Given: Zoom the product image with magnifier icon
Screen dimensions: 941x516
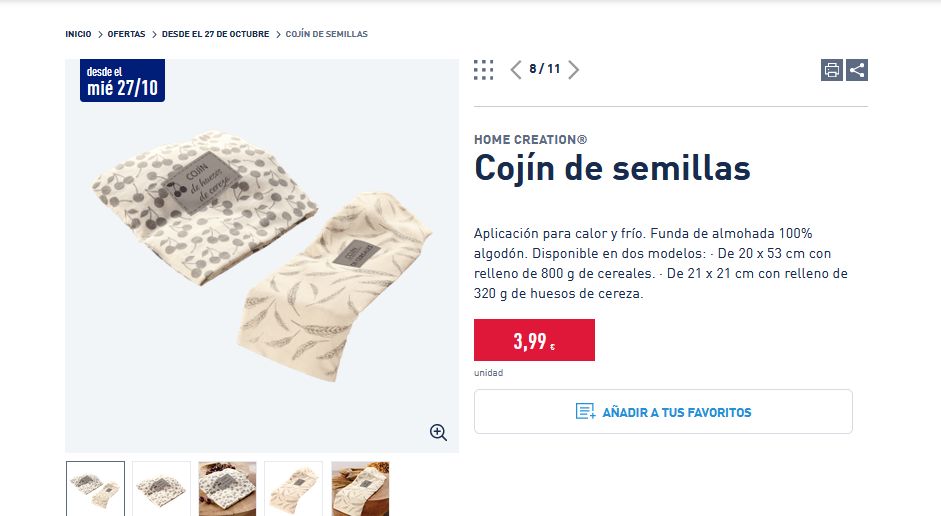Looking at the screenshot, I should [x=438, y=432].
